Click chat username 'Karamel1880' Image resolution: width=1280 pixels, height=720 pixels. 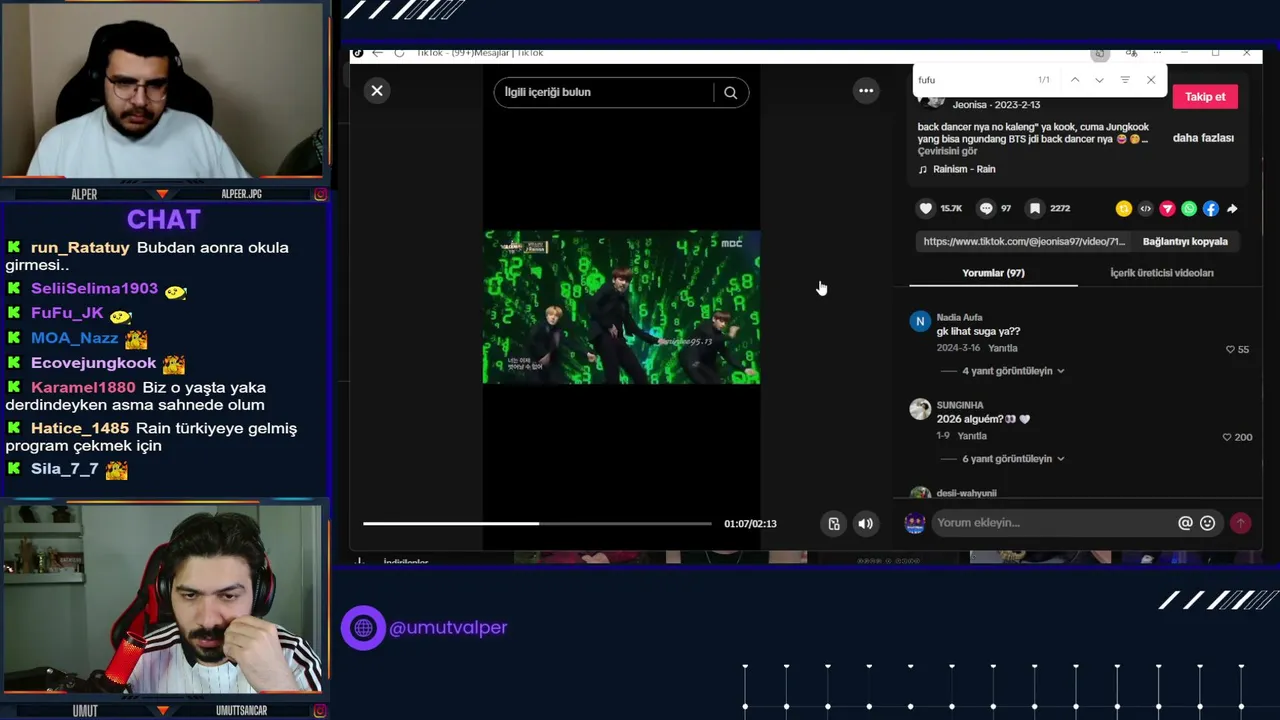coord(83,388)
